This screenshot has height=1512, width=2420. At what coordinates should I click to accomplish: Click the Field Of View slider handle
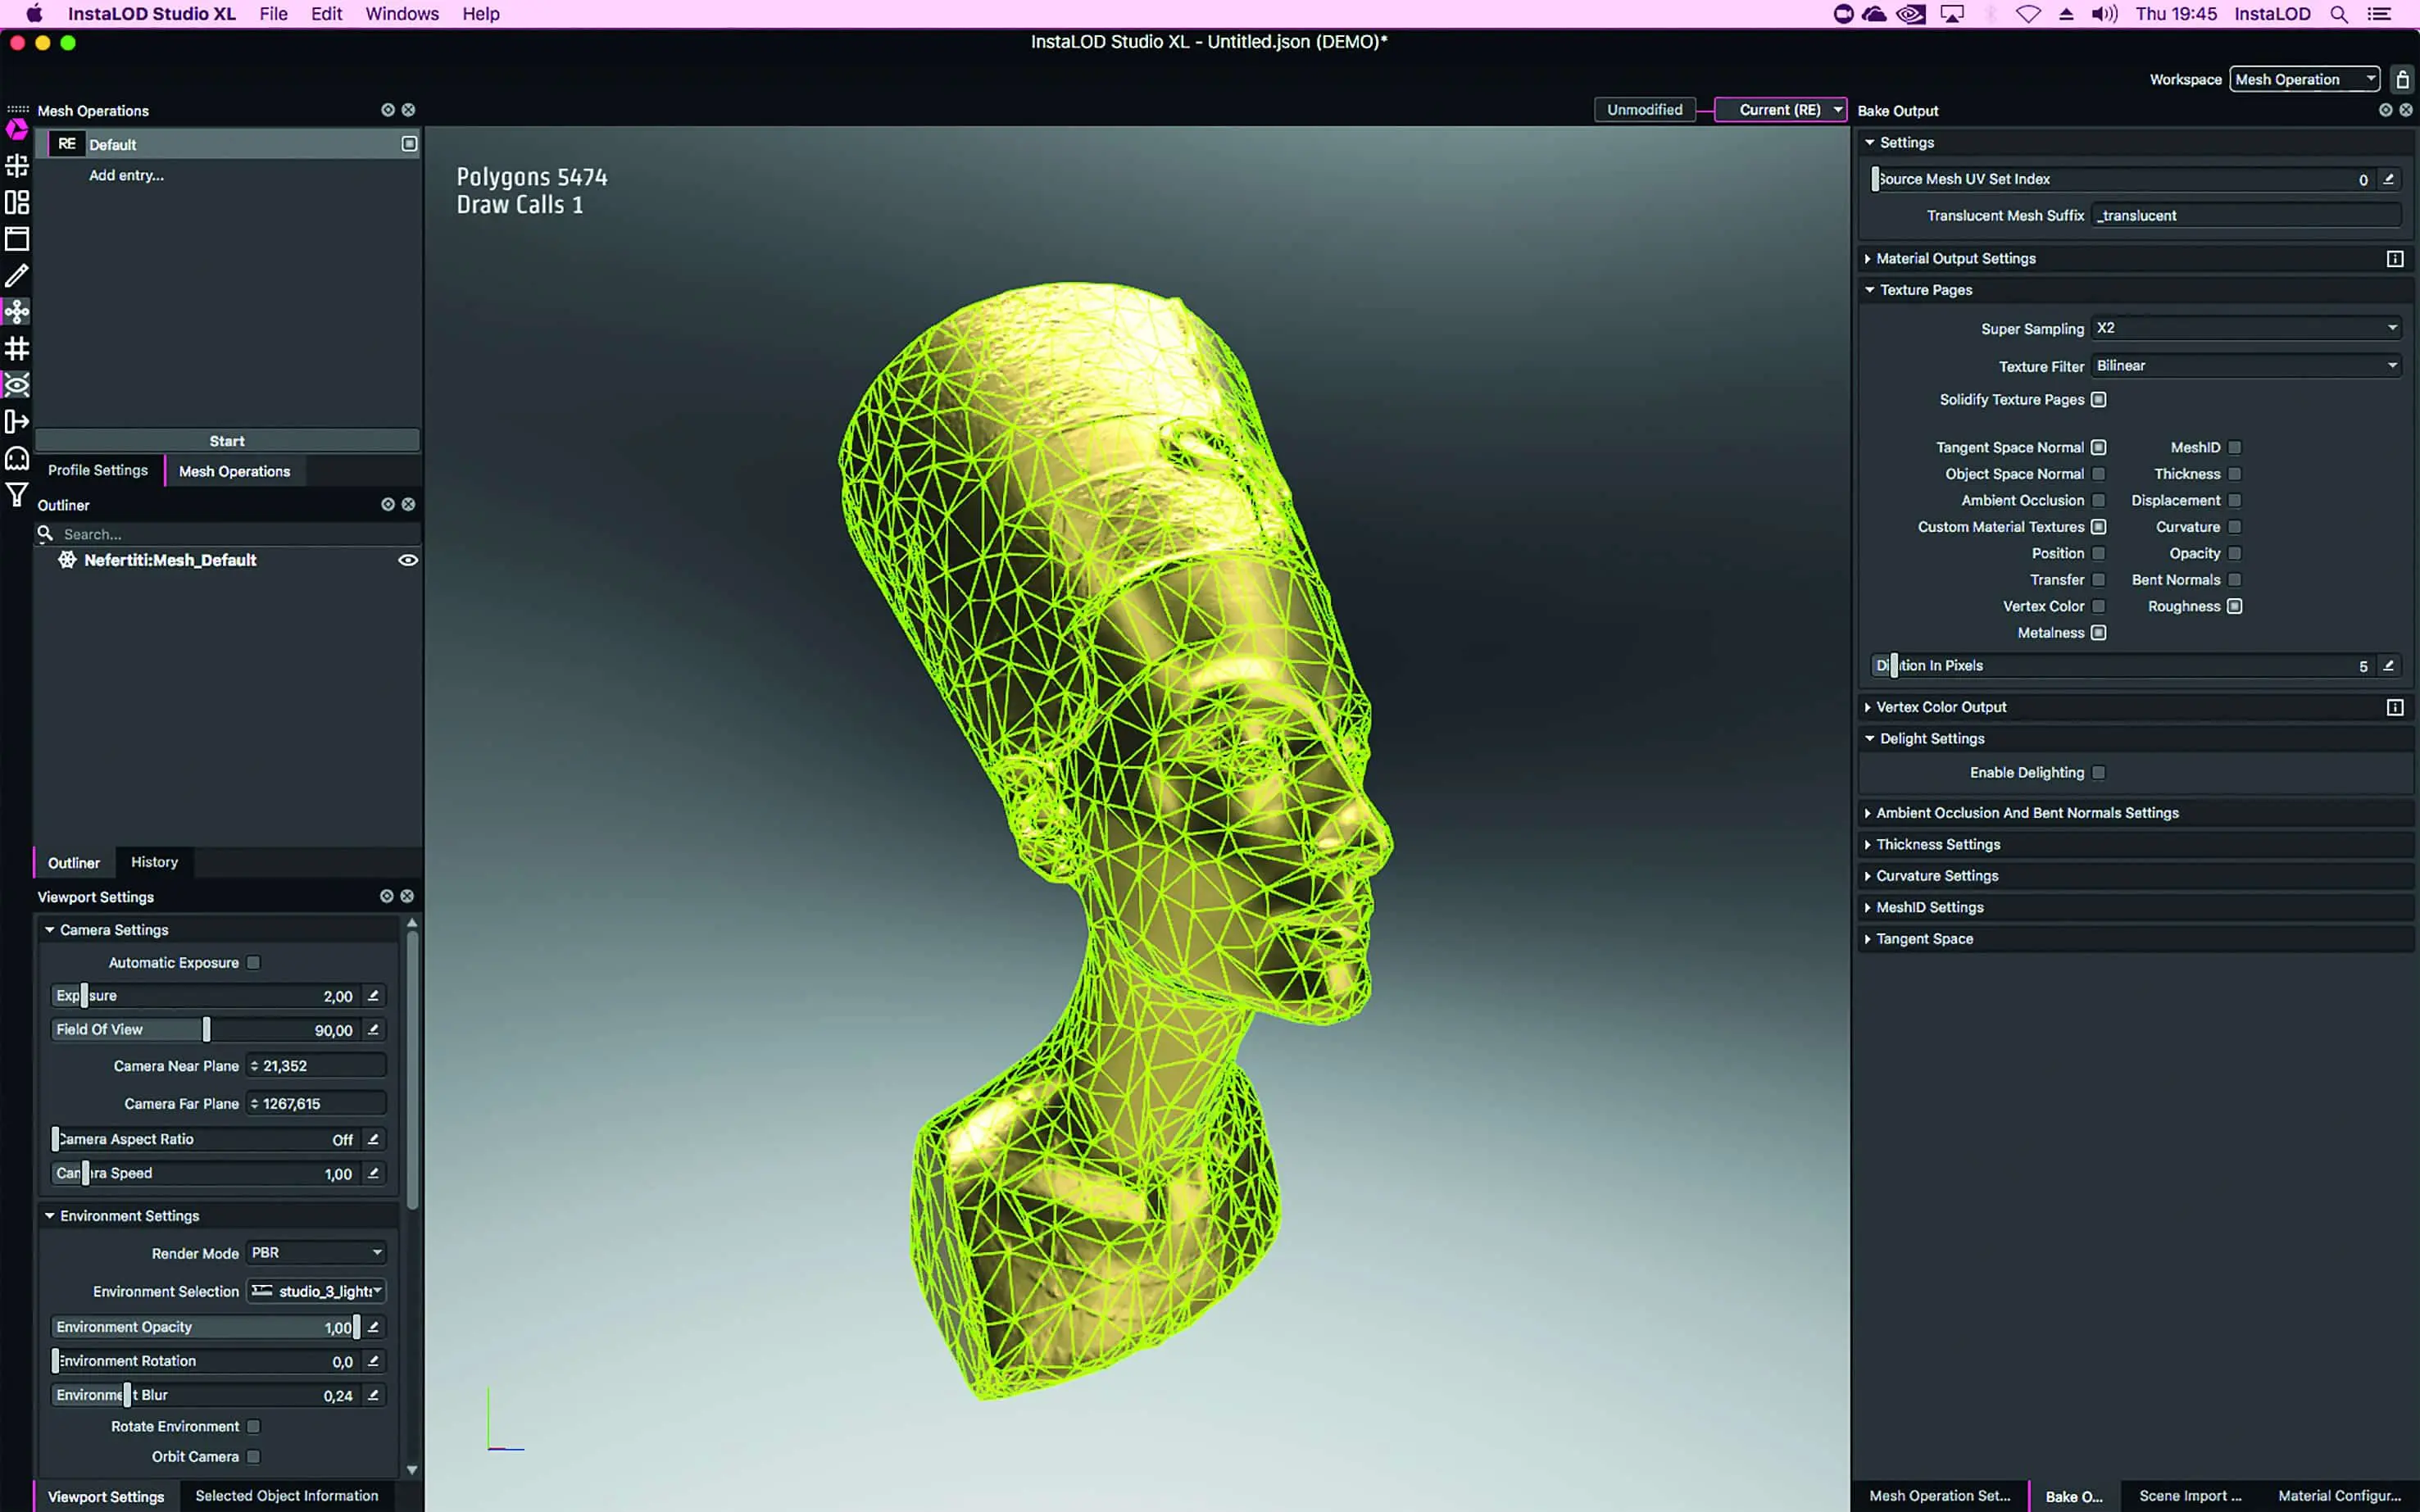[207, 1030]
